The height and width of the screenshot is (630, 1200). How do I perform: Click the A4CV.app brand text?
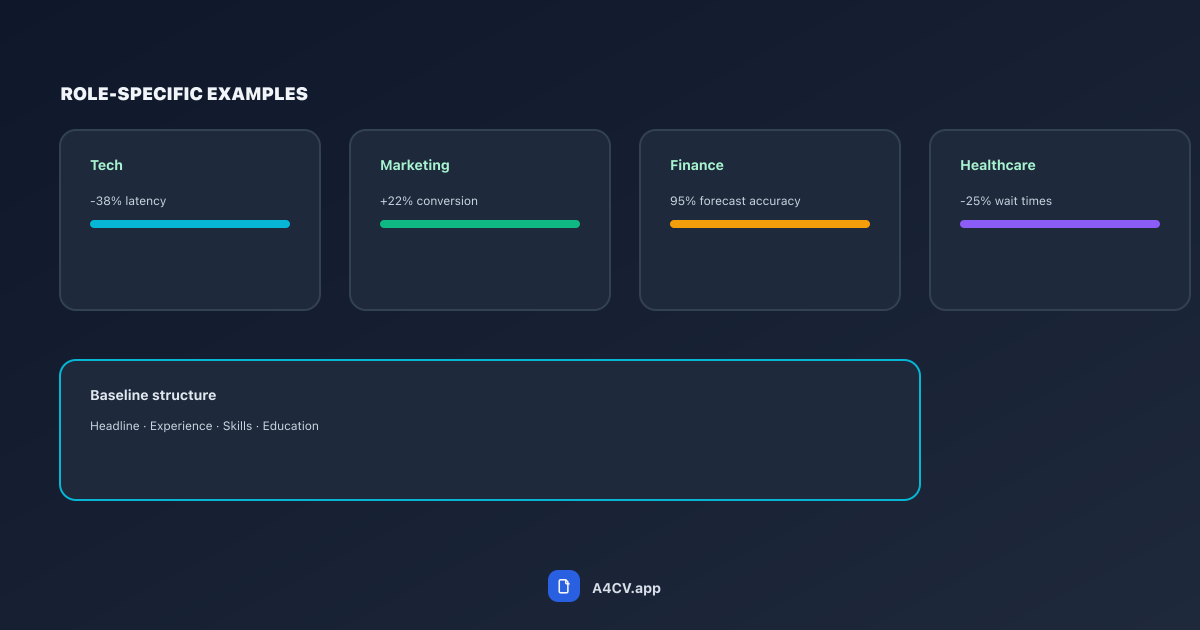(626, 588)
